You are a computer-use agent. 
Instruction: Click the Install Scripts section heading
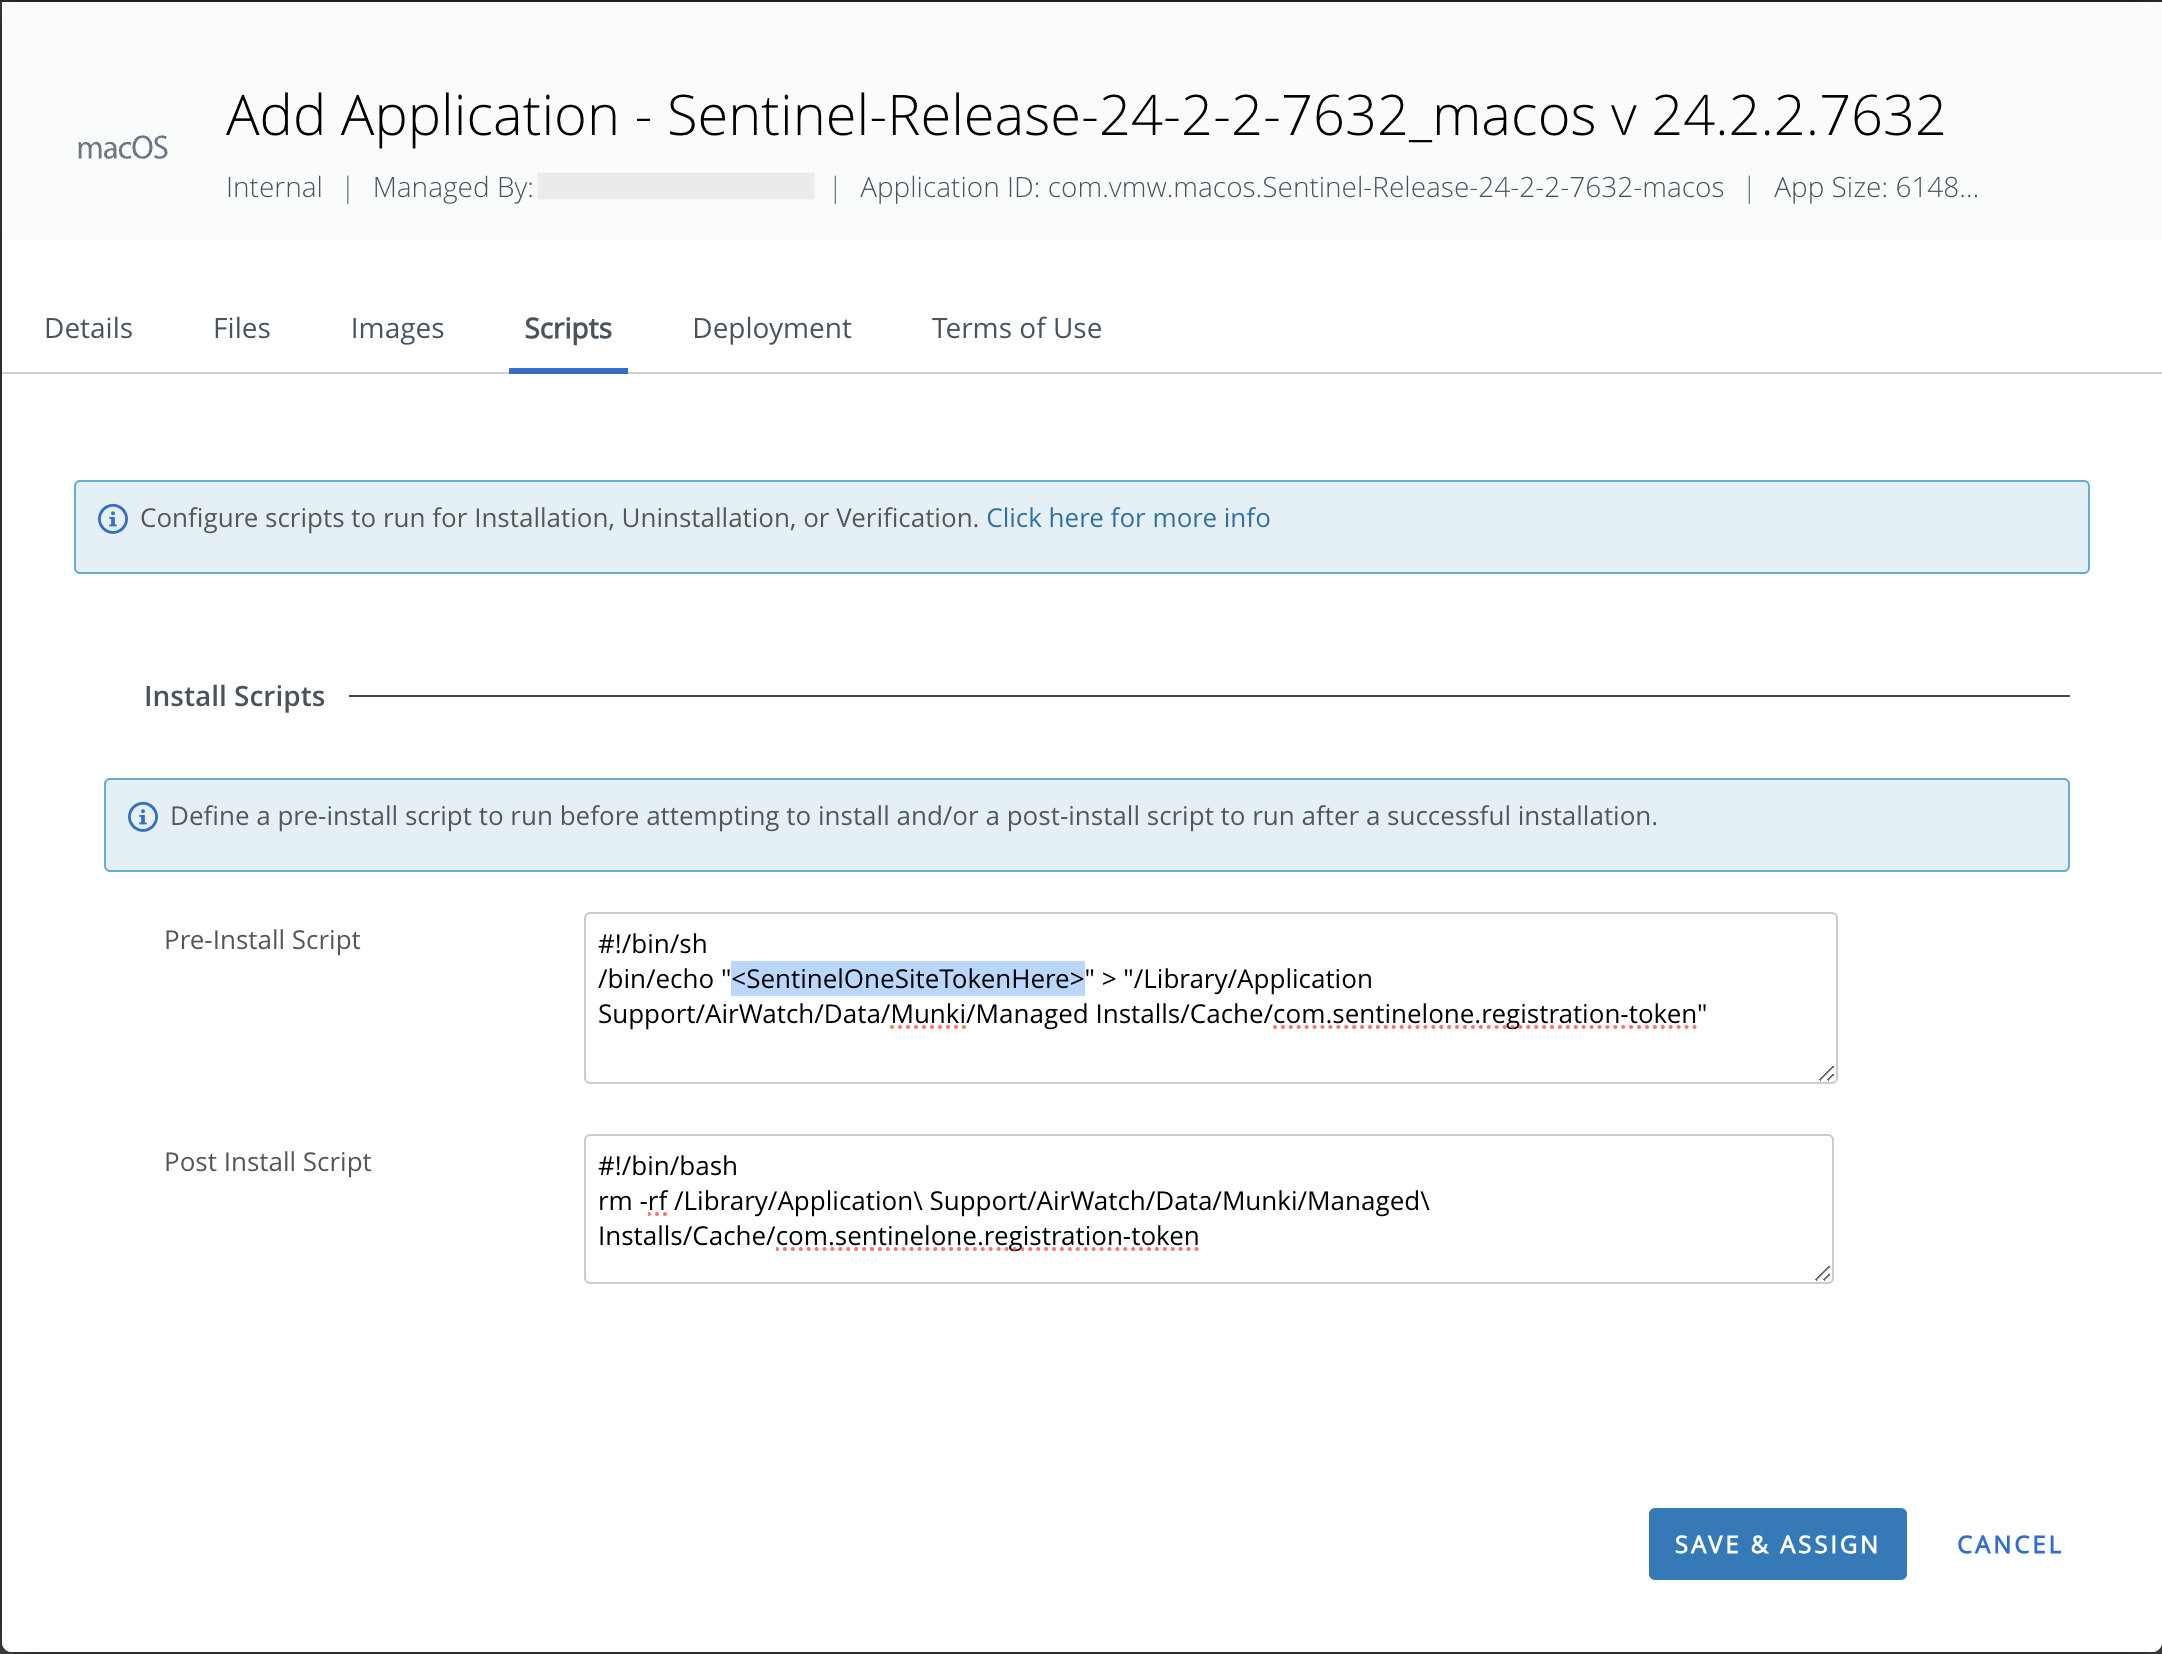pyautogui.click(x=234, y=696)
